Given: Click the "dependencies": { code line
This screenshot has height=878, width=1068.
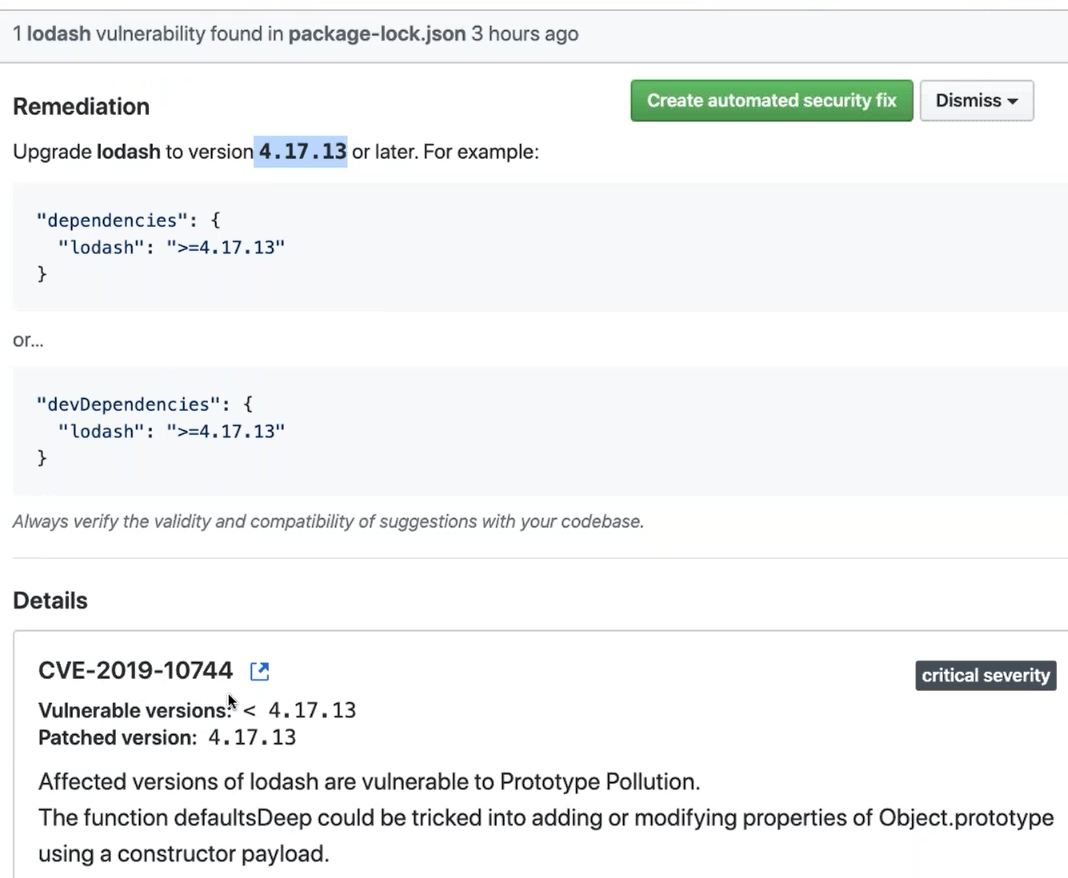Looking at the screenshot, I should click(128, 221).
